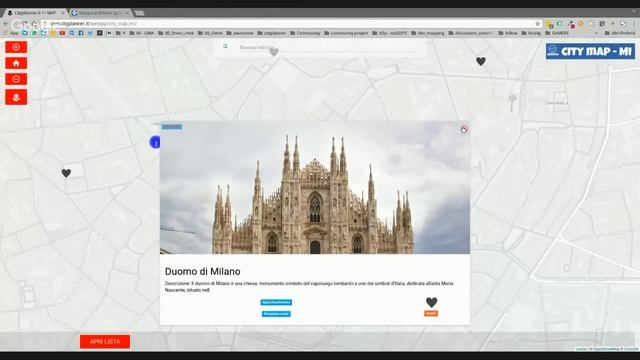Zoom in with the red plus button

[x=16, y=47]
